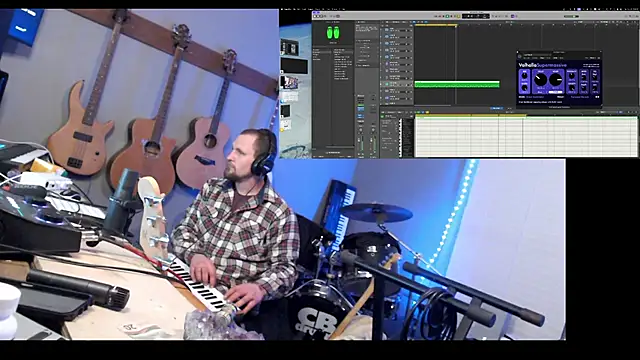The width and height of the screenshot is (640, 360).
Task: Toggle the Valhalla plugin power button
Action: (519, 56)
